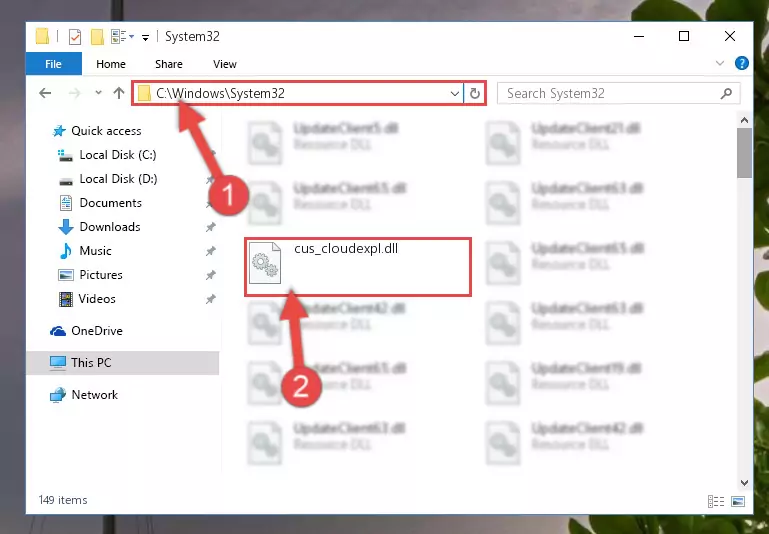Viewport: 769px width, 534px height.
Task: Click the address bar path C:\Windows\System32
Action: [220, 93]
